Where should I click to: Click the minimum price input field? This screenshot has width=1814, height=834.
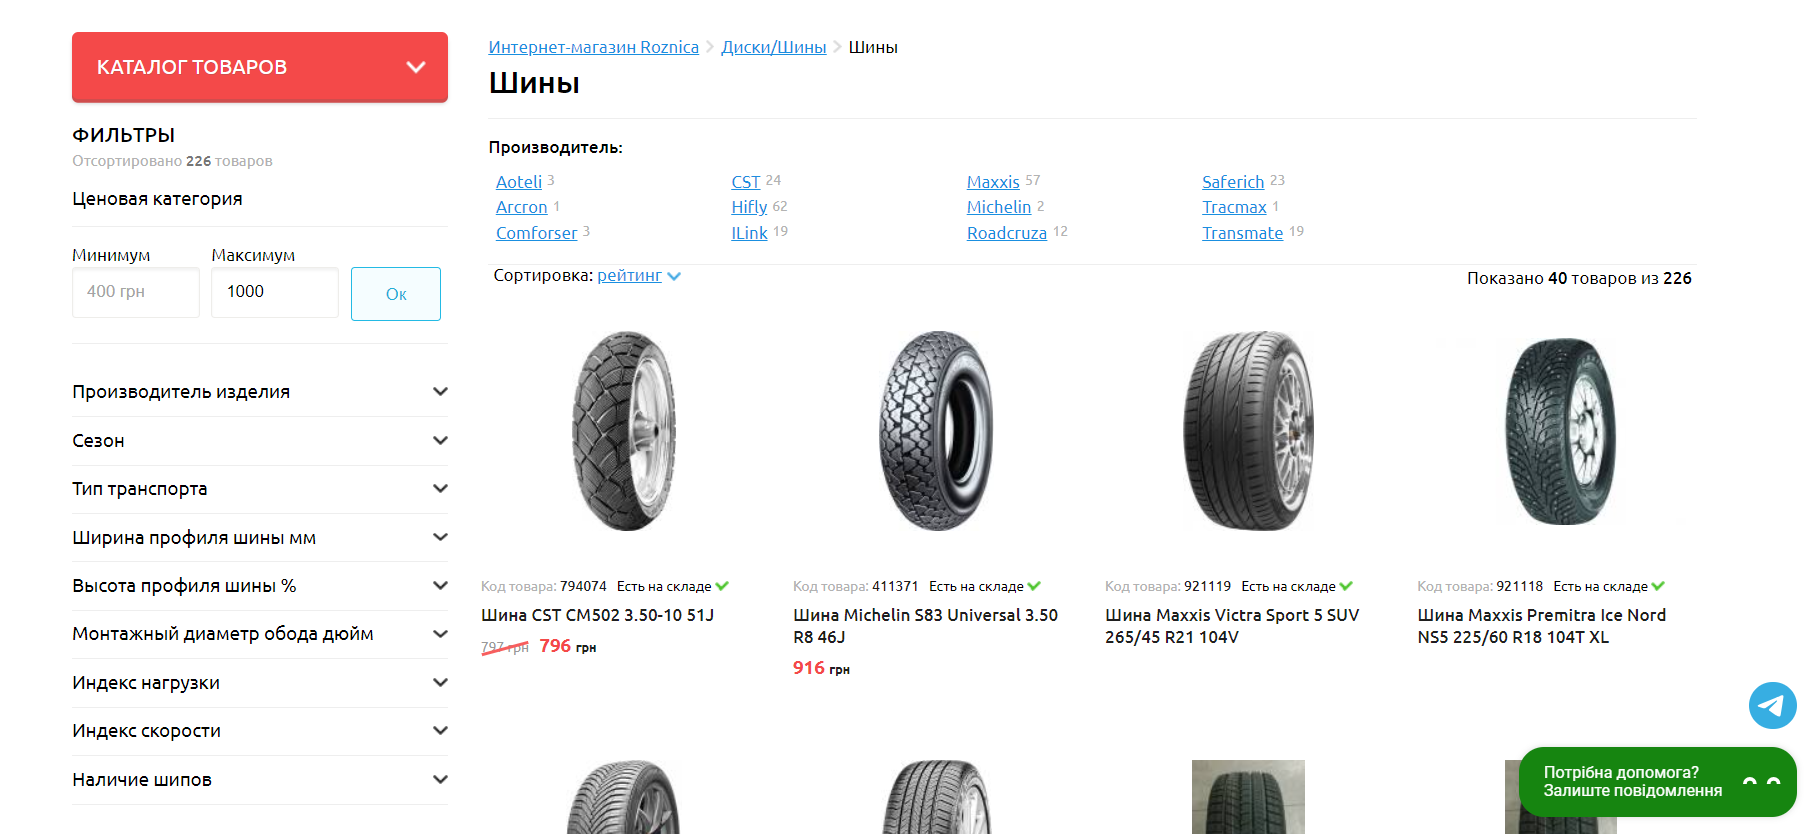click(136, 292)
